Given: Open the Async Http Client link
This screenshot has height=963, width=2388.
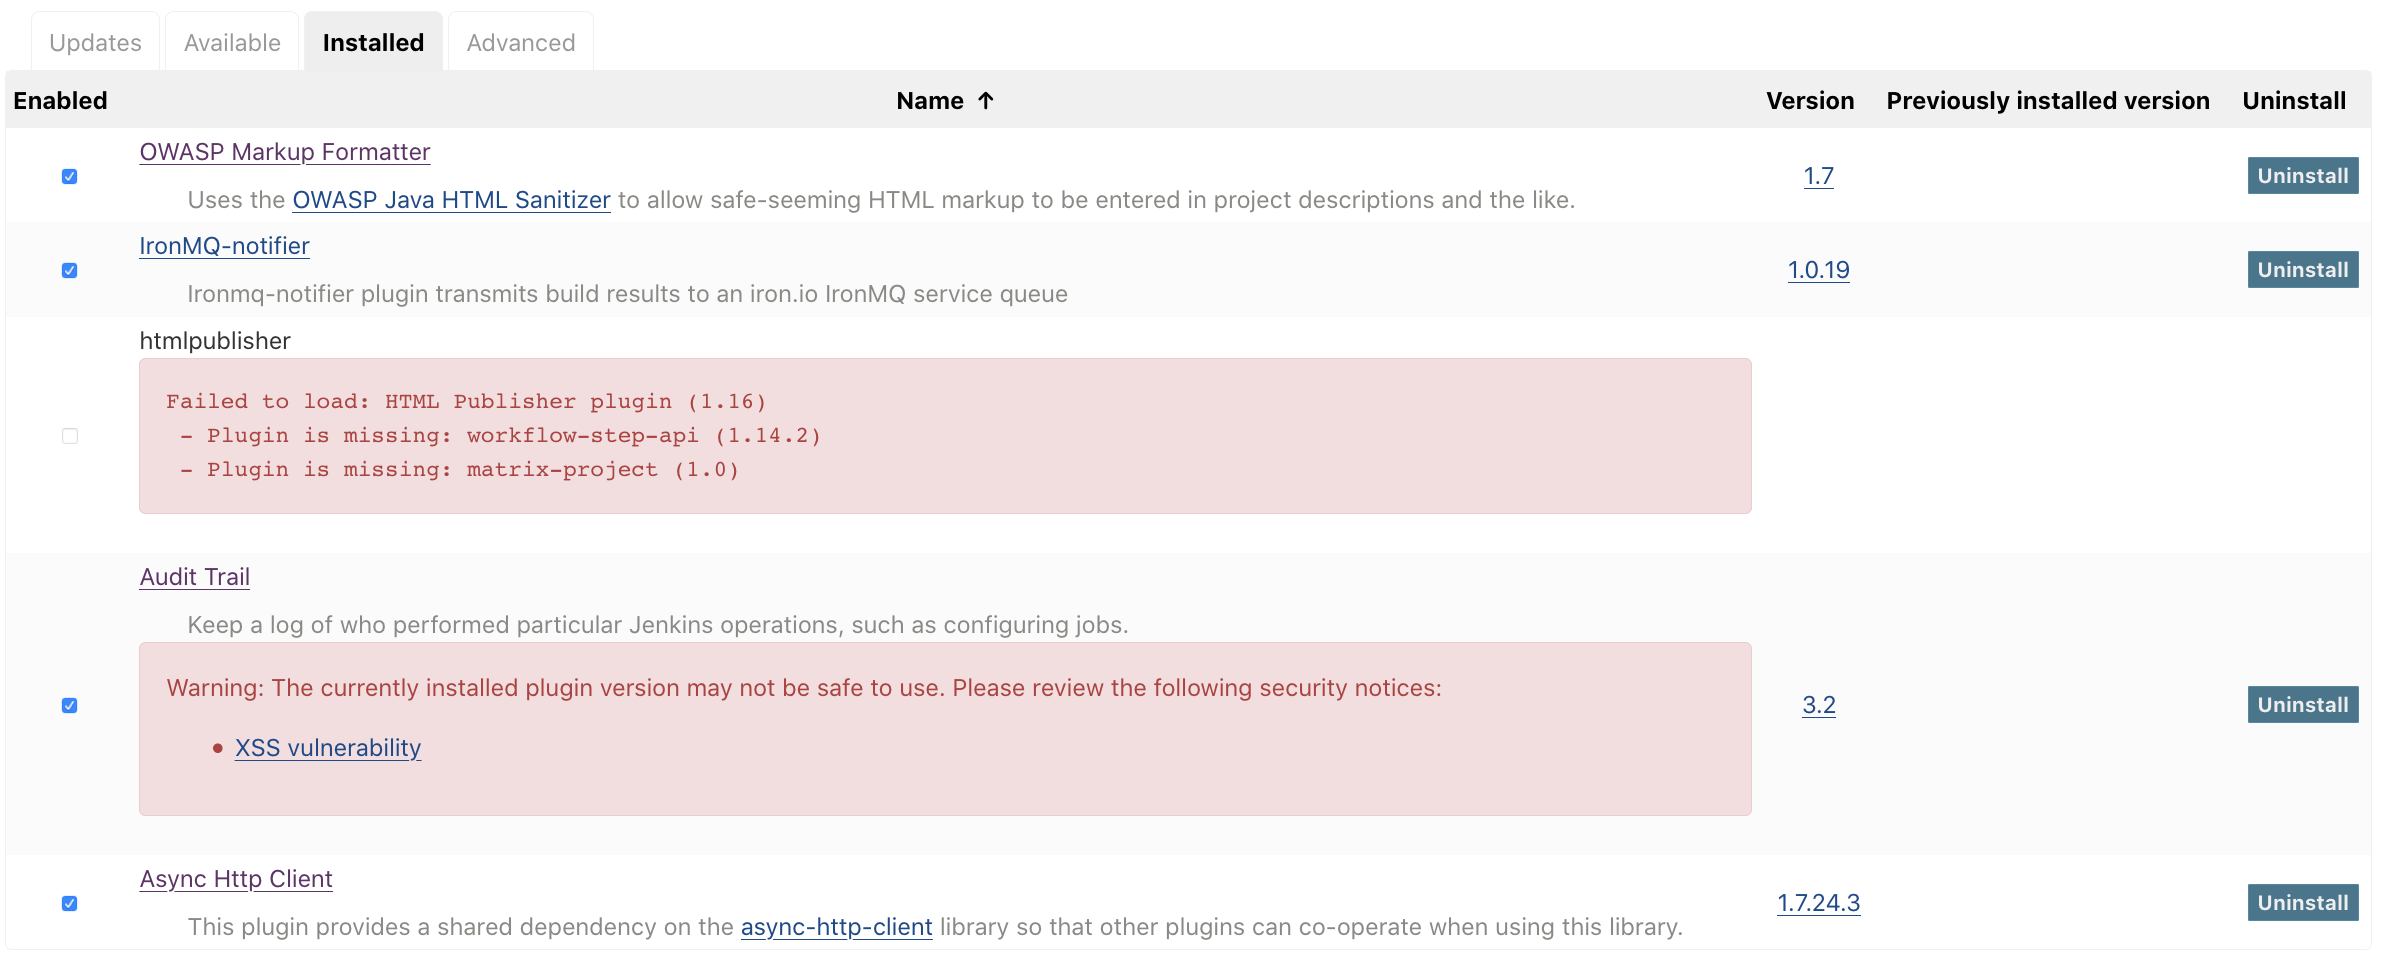Looking at the screenshot, I should (x=236, y=879).
